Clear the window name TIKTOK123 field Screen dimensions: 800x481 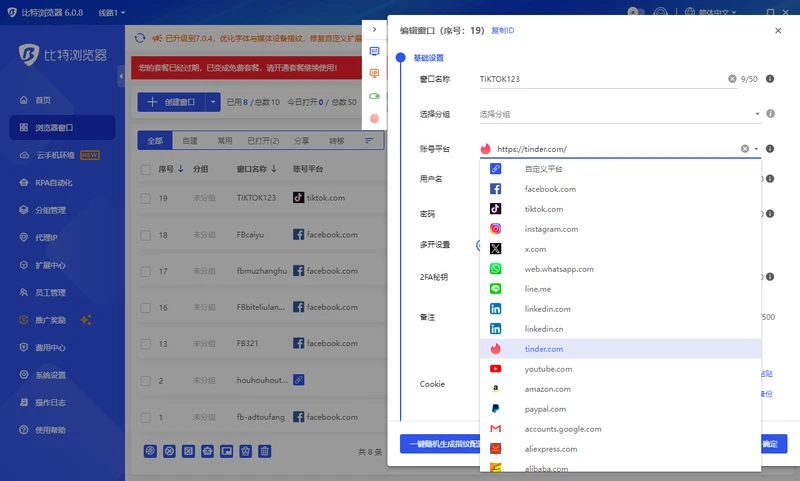pyautogui.click(x=732, y=79)
